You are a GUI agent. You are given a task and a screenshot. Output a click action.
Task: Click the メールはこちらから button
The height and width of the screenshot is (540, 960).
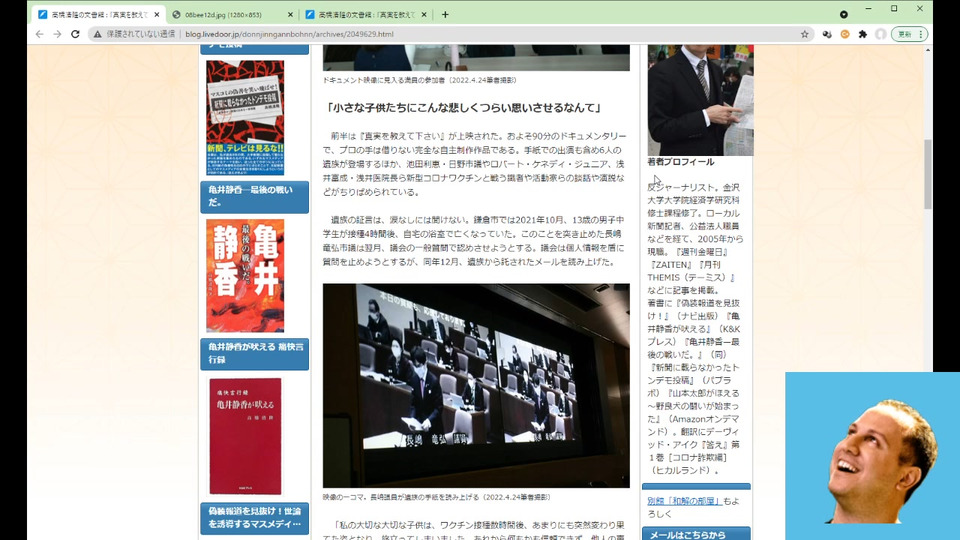pyautogui.click(x=696, y=534)
